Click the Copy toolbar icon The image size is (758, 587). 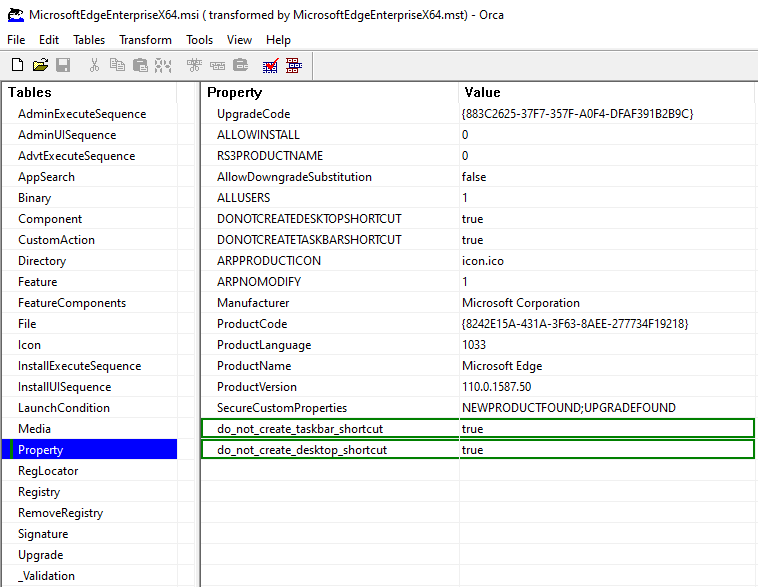coord(117,65)
